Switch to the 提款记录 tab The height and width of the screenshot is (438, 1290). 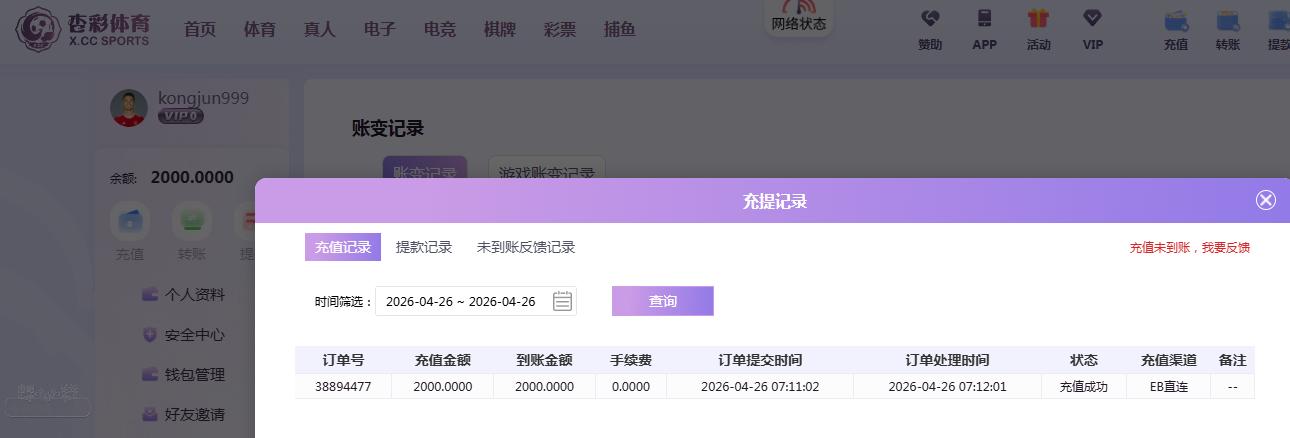(424, 247)
